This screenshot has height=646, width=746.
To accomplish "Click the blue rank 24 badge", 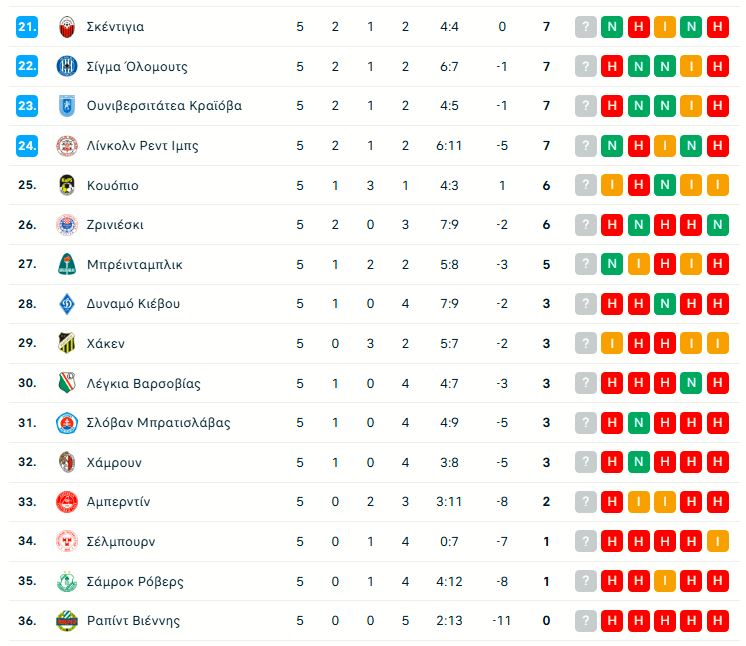I will click(x=27, y=146).
